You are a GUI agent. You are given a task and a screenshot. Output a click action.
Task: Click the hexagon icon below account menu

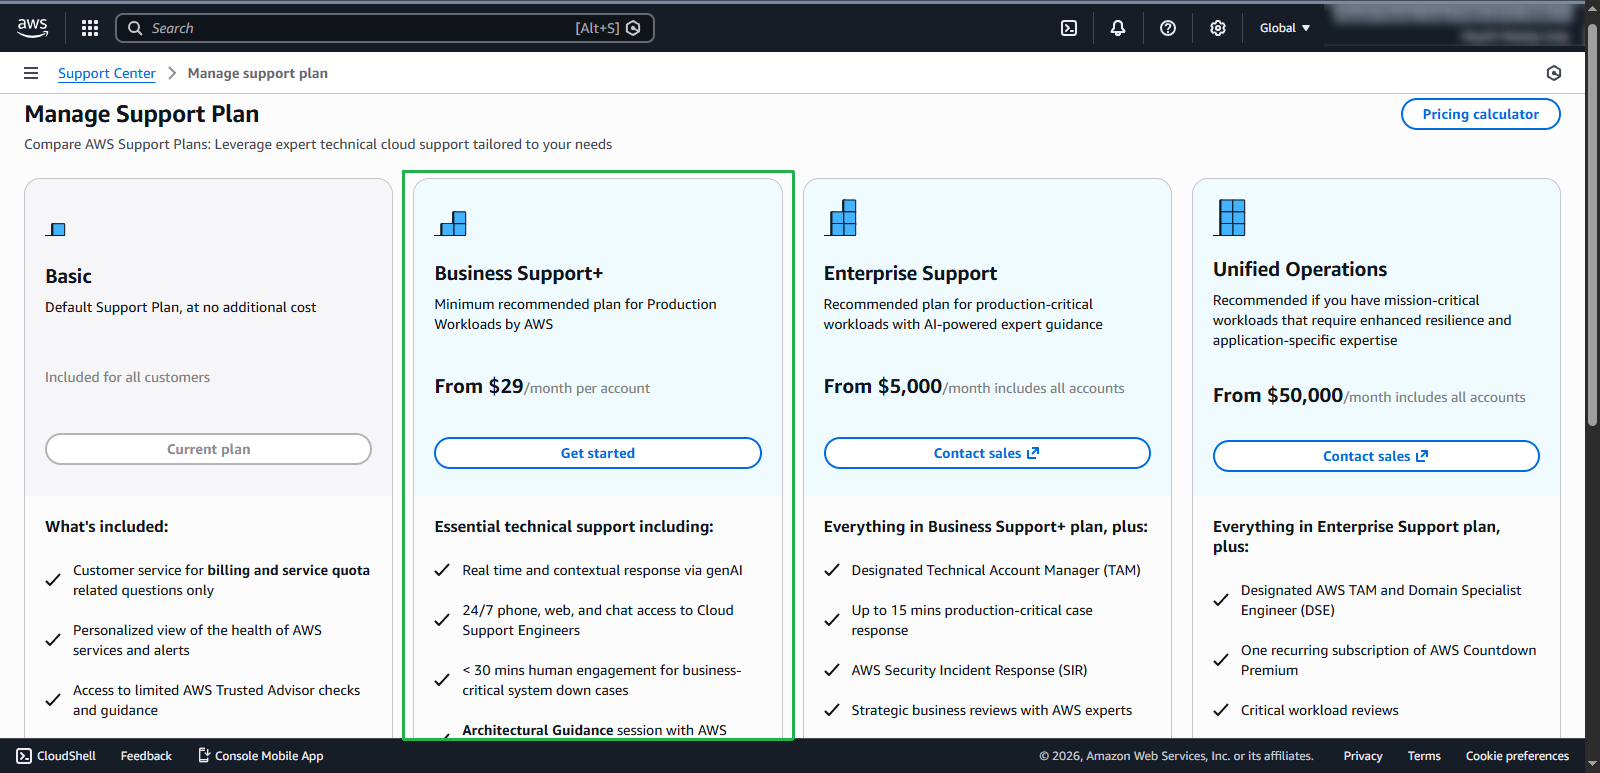click(1553, 73)
